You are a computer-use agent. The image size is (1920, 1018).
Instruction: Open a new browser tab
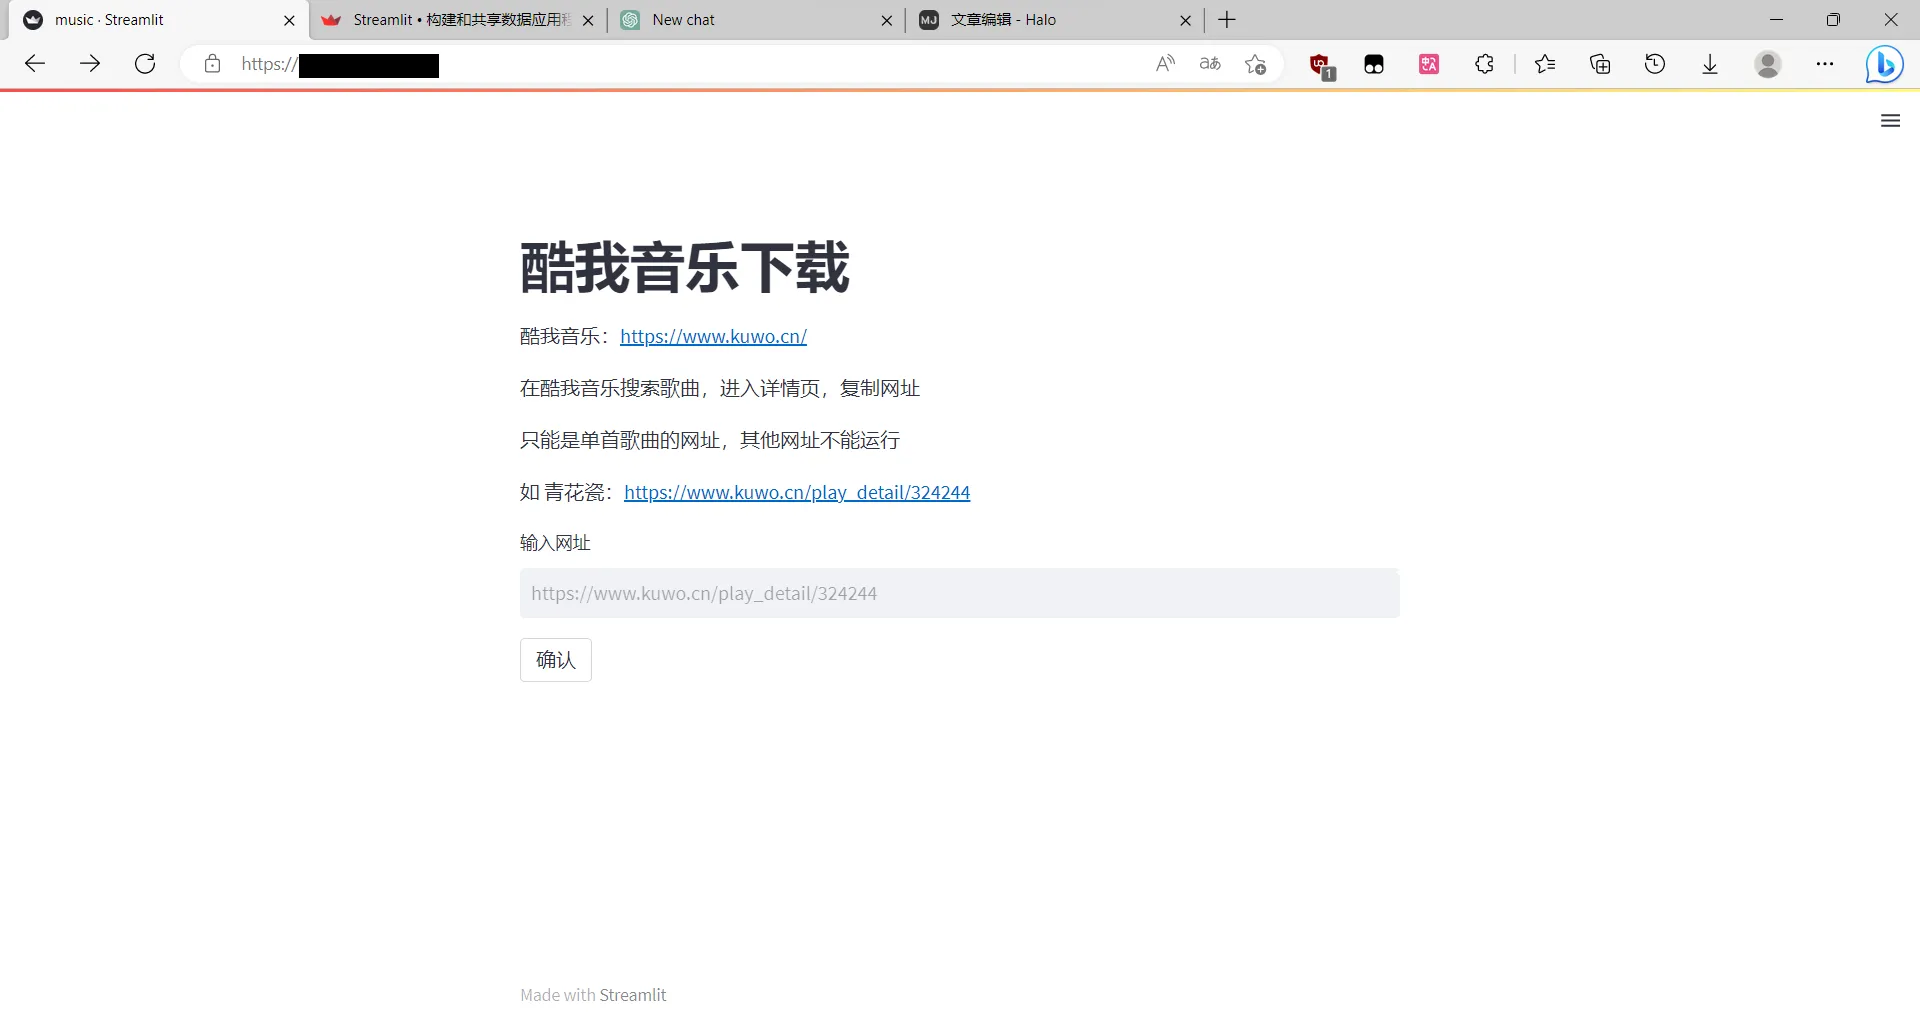point(1227,20)
